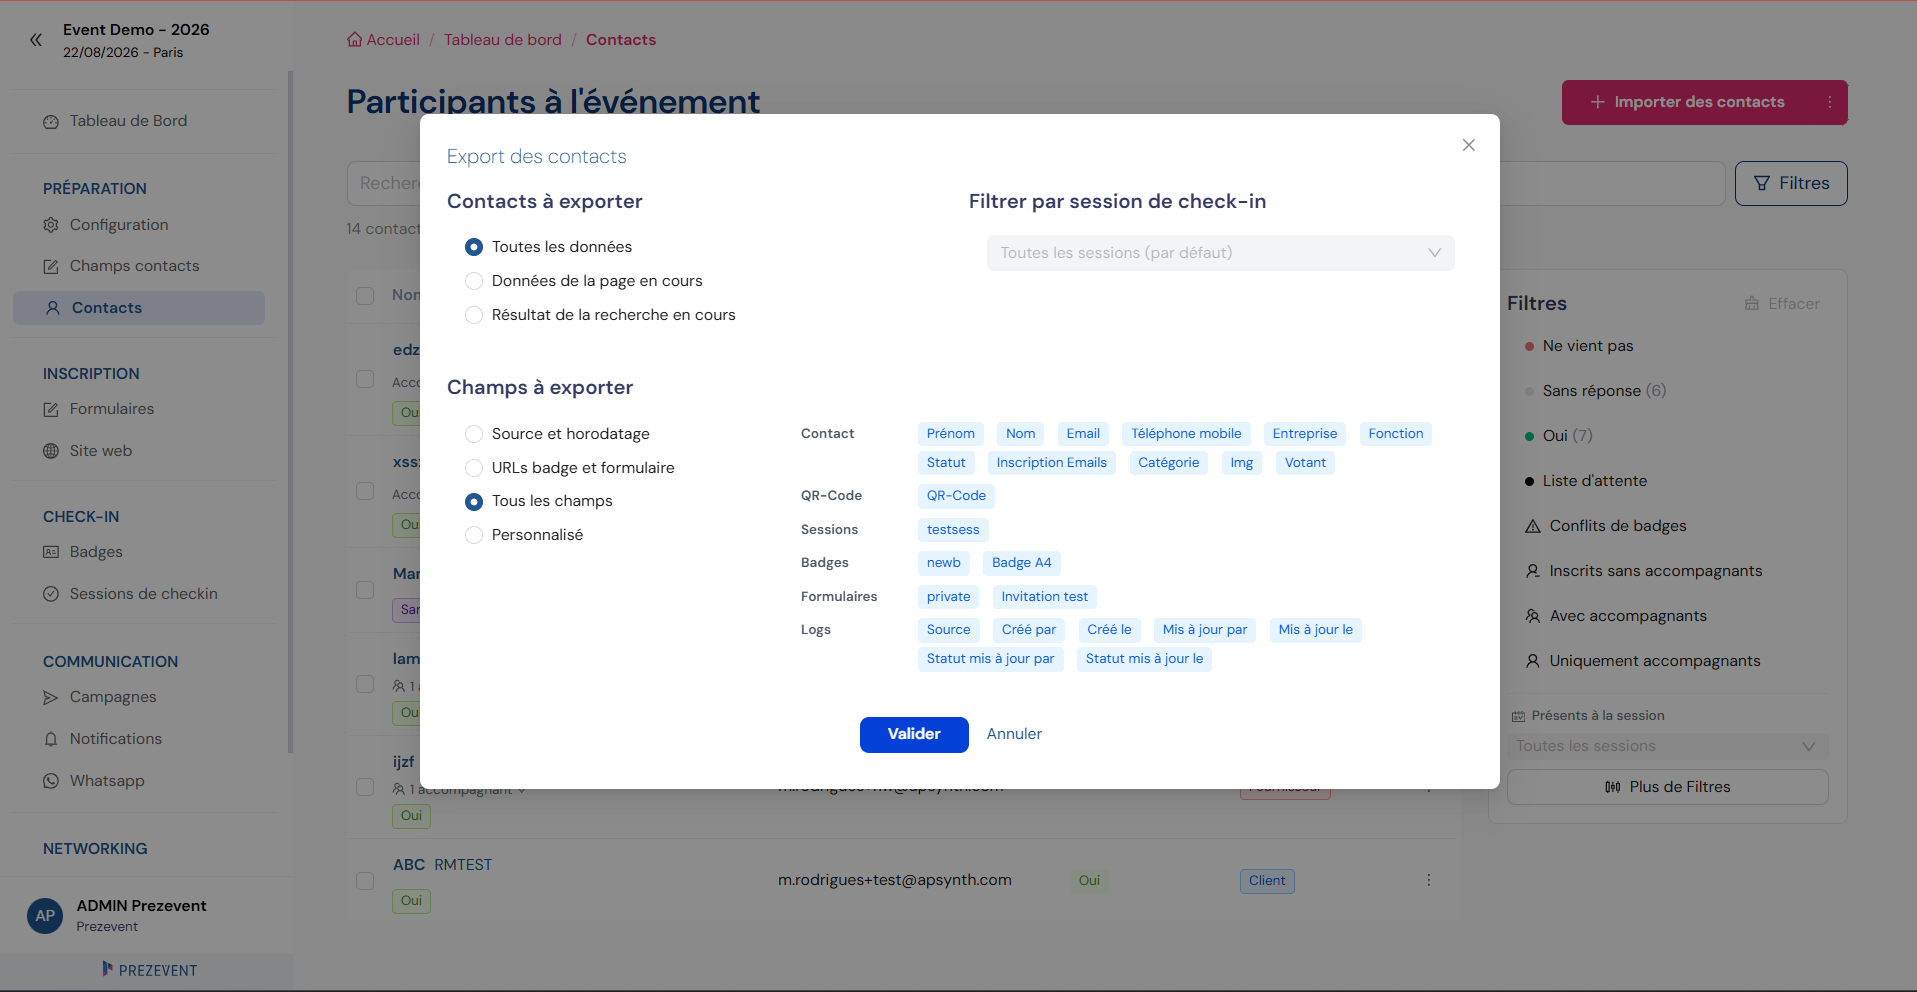The width and height of the screenshot is (1917, 992).
Task: Click the Badges icon in sidebar
Action: coord(51,552)
